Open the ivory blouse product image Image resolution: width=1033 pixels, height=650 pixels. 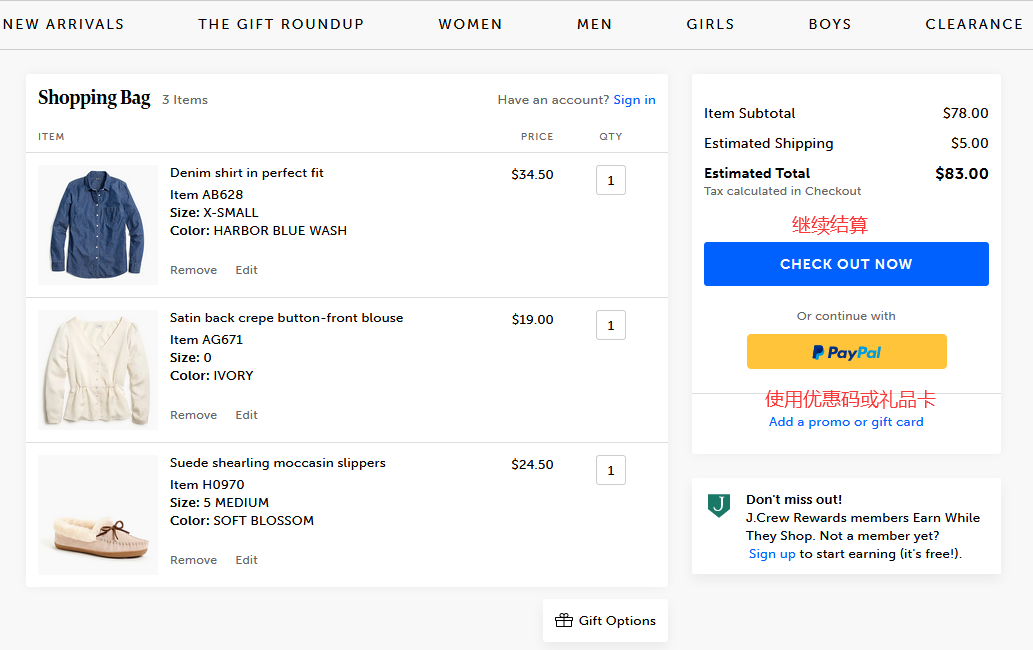coord(98,370)
